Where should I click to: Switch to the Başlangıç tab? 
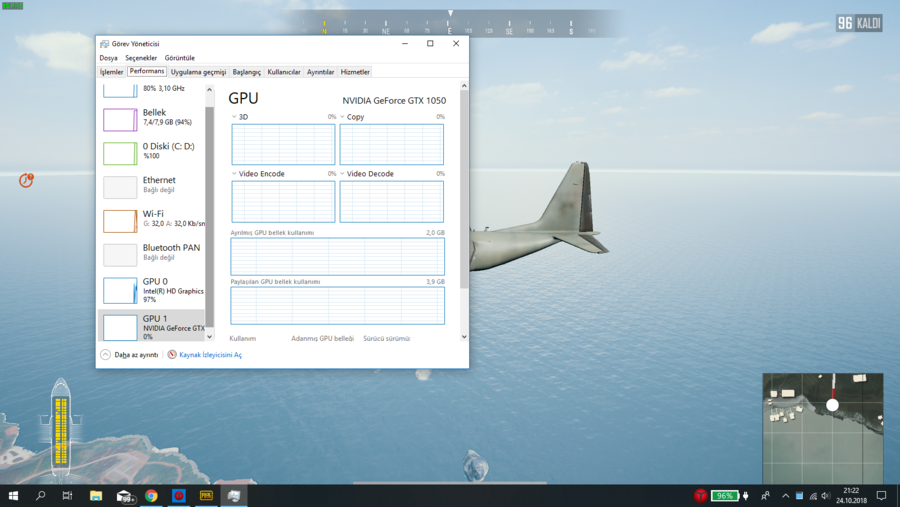click(247, 72)
